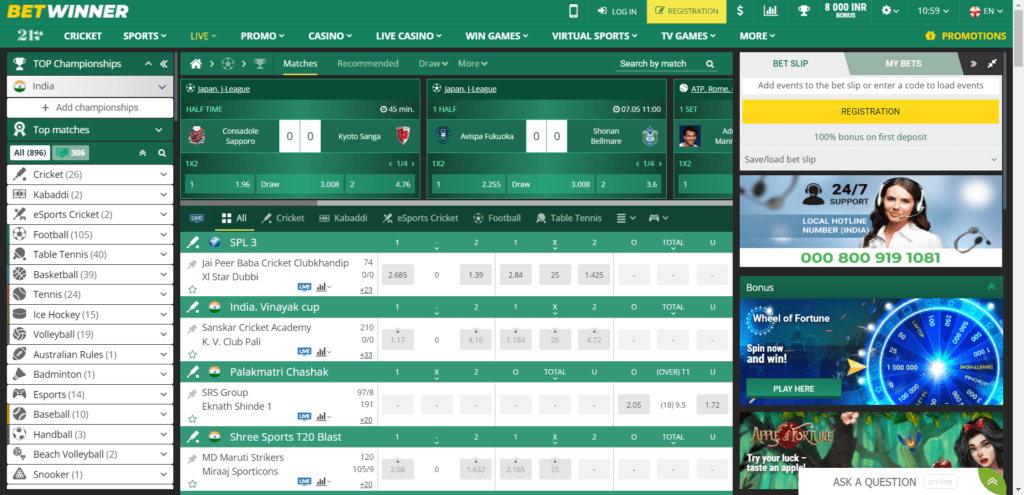Select the Table Tennis sport filter tab

[x=568, y=218]
